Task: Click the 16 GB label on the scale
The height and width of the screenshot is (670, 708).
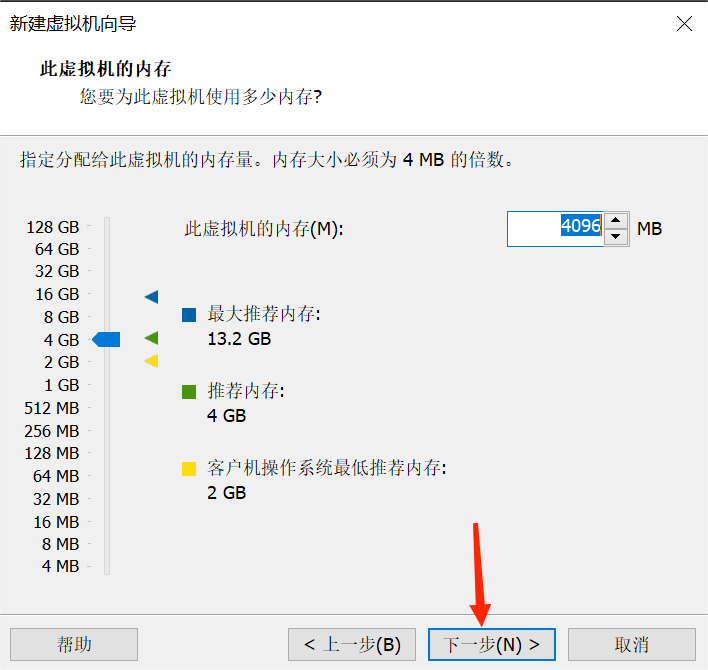Action: pyautogui.click(x=57, y=294)
